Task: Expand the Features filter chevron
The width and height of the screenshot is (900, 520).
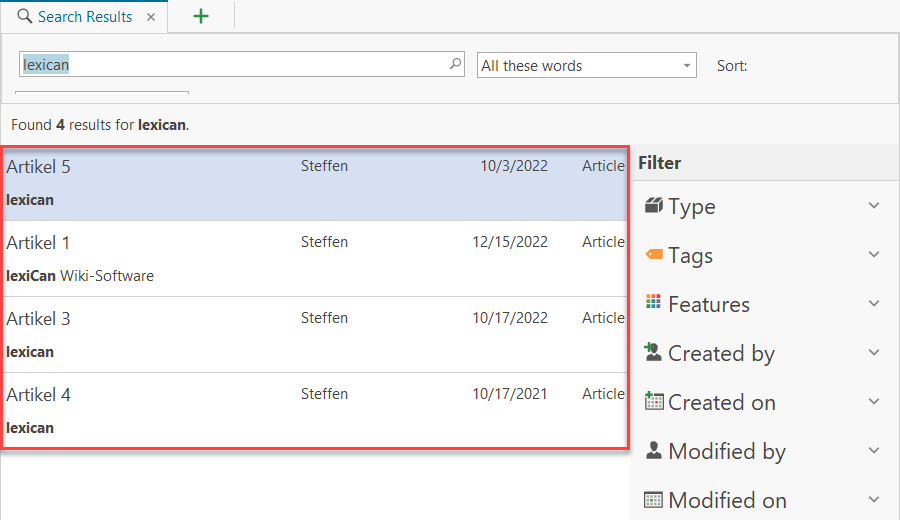Action: point(874,304)
